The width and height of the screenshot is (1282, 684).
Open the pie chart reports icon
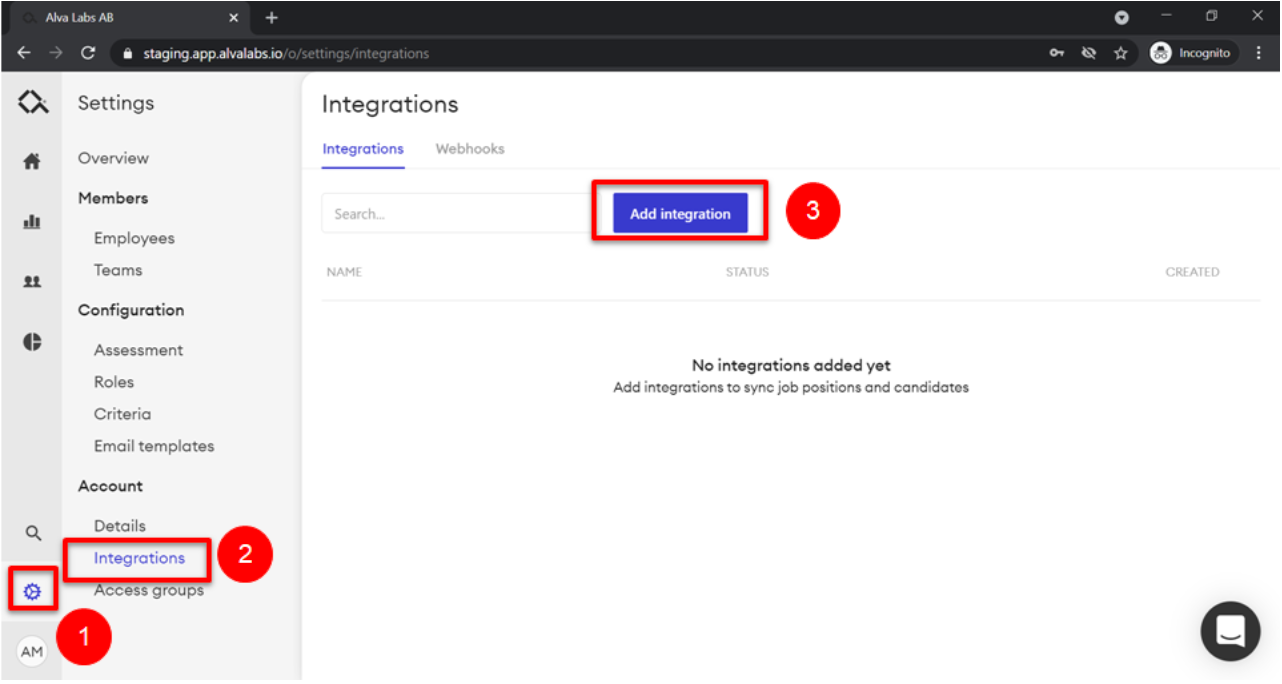tap(32, 341)
